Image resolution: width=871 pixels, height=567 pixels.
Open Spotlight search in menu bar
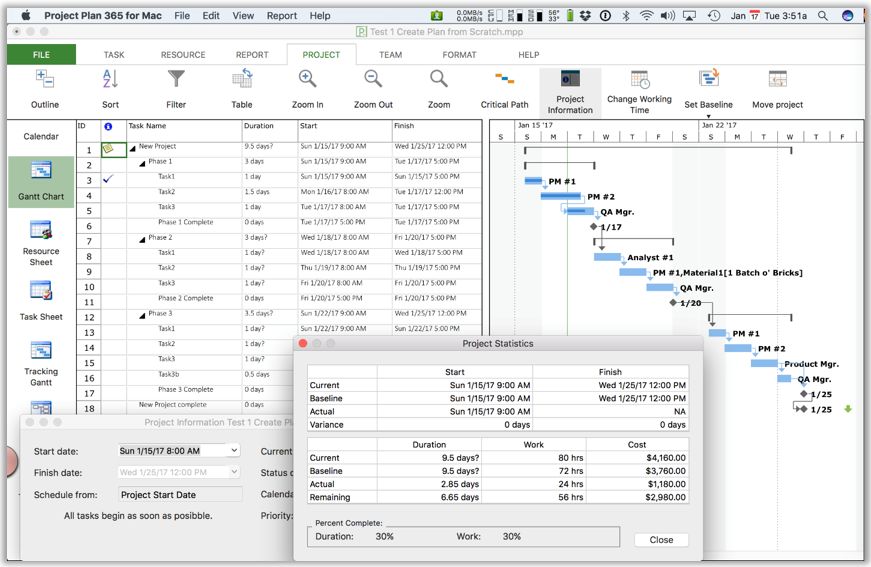pos(823,16)
